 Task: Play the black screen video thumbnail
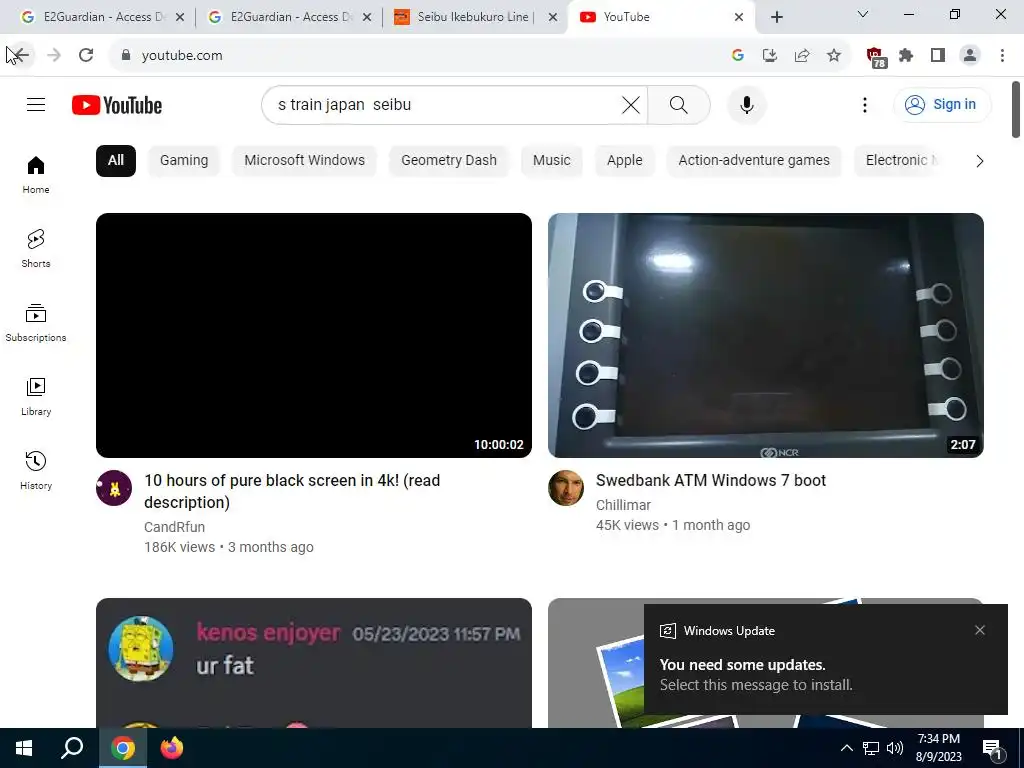coord(313,335)
